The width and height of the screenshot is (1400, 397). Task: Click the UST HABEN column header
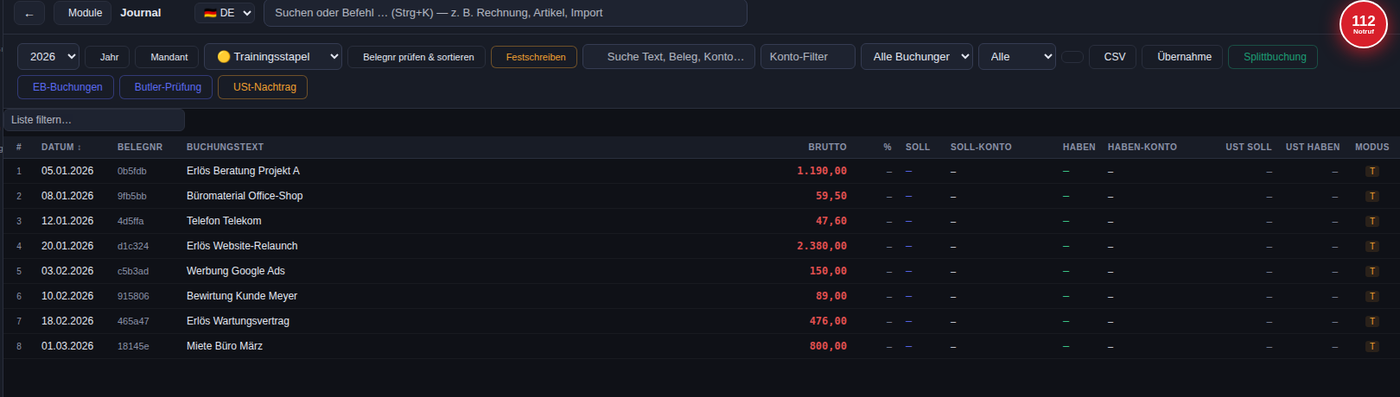coord(1313,147)
